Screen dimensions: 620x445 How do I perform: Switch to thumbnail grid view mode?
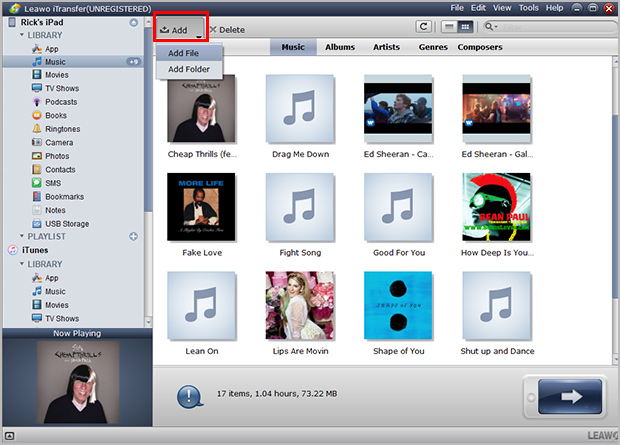(x=465, y=27)
